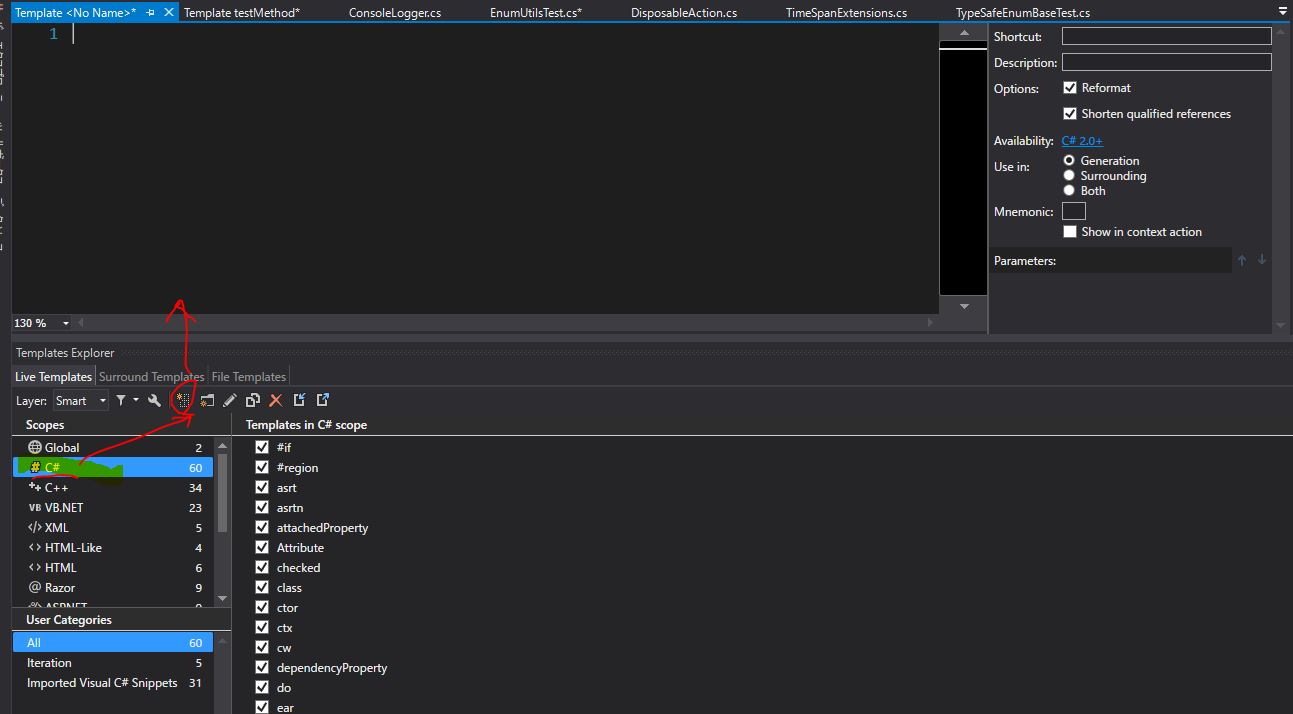Uncheck the Reformat option
Viewport: 1293px width, 714px height.
pos(1070,88)
